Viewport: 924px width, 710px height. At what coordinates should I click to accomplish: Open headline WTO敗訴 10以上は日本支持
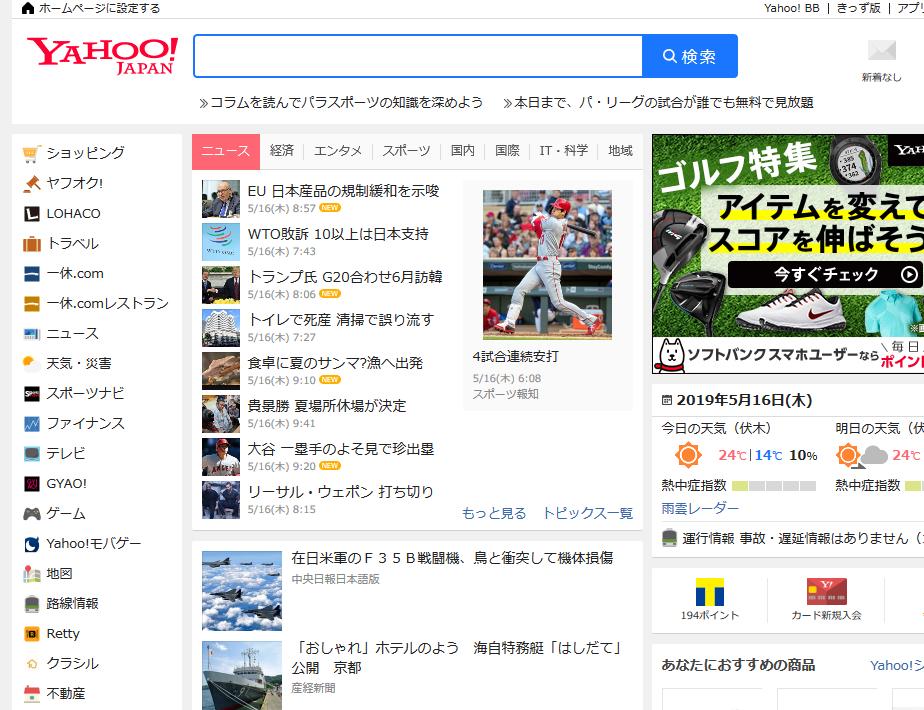pos(338,234)
